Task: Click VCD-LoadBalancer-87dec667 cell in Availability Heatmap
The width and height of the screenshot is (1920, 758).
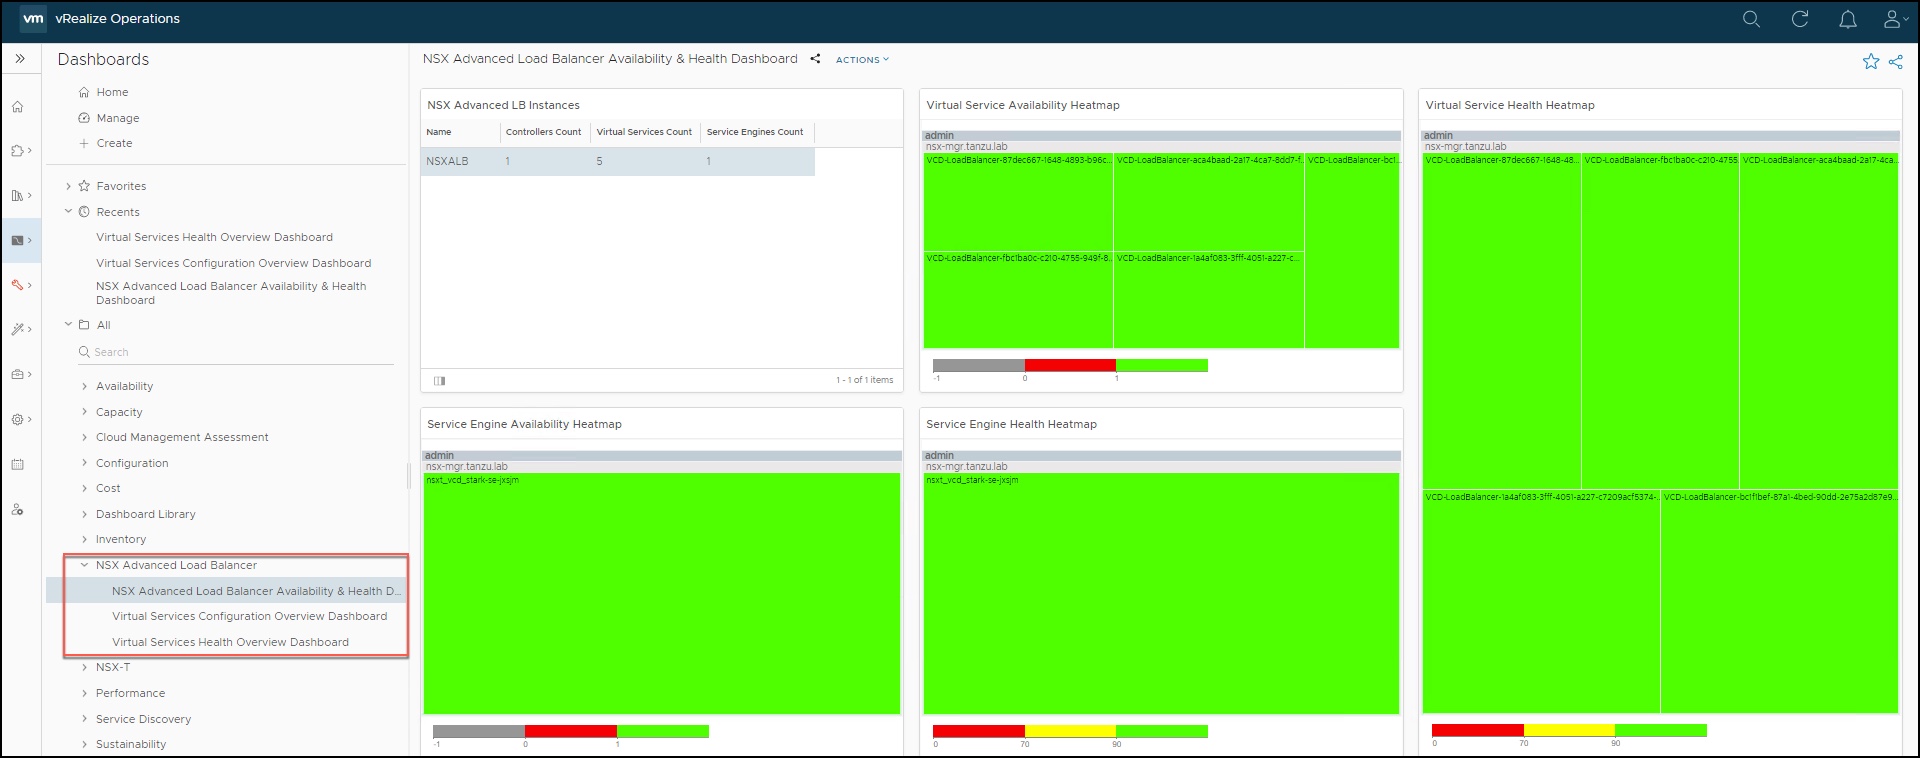Action: coord(1018,202)
